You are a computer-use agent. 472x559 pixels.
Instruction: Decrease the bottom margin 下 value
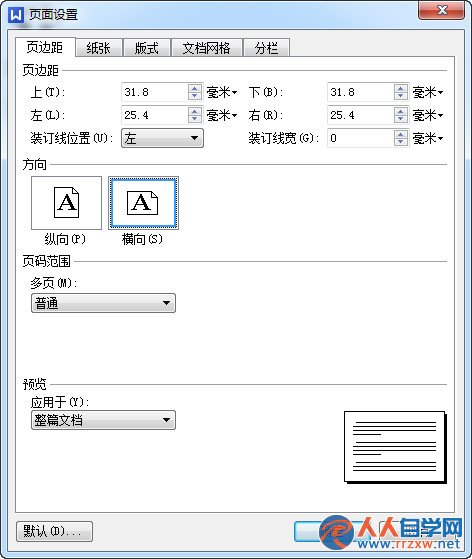pyautogui.click(x=400, y=96)
